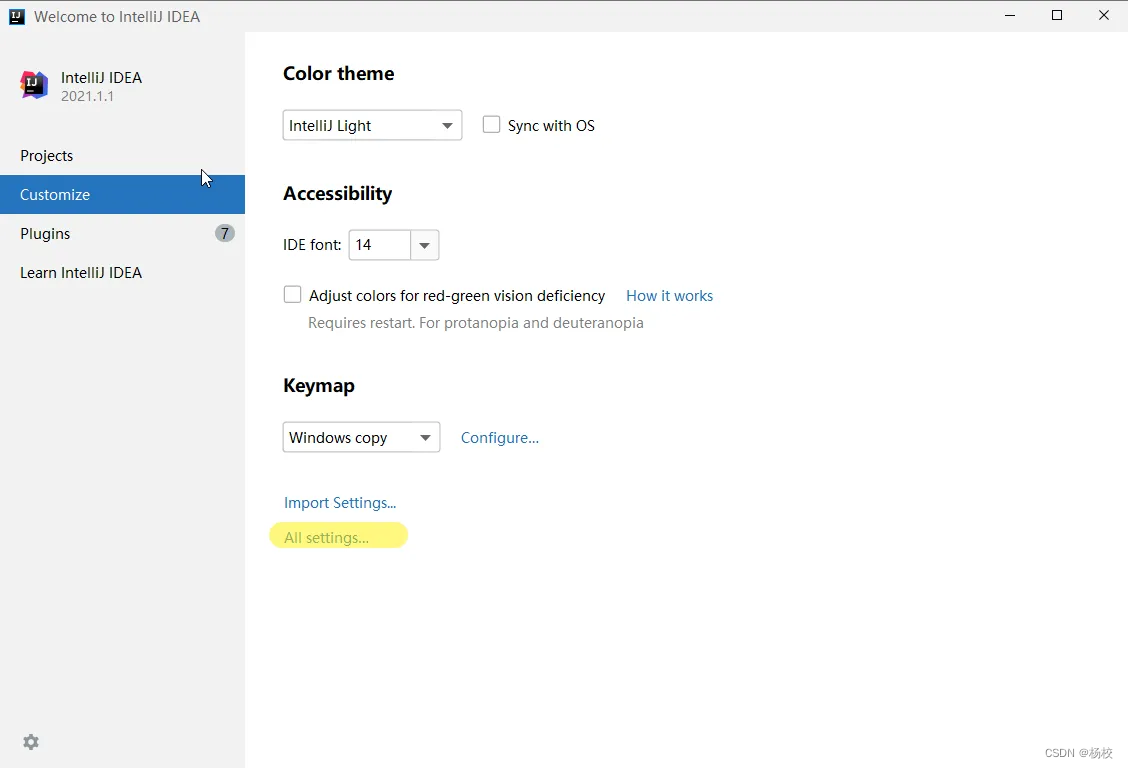Maximize the Welcome window
The width and height of the screenshot is (1128, 768).
[1057, 15]
